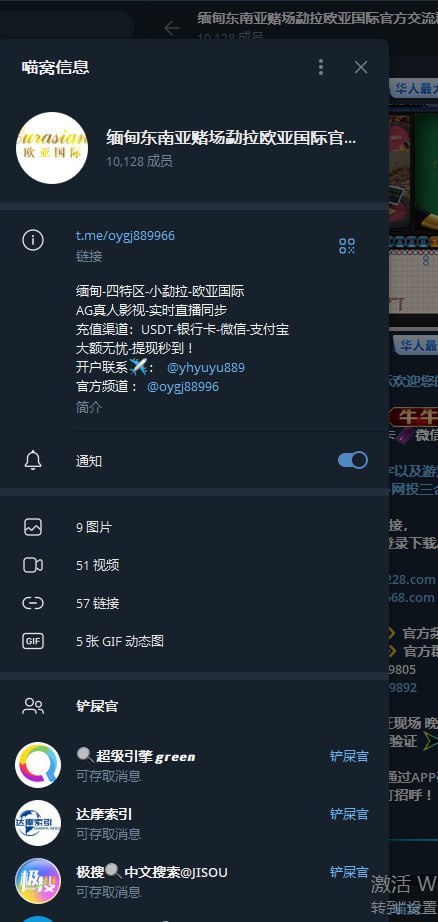Click the video camera icon
438x922 pixels.
(33, 565)
